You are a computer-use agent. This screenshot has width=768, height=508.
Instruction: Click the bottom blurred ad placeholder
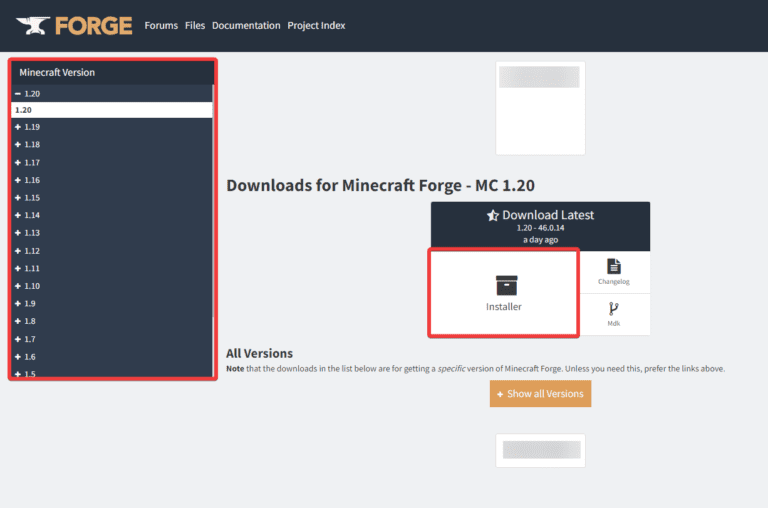(x=540, y=450)
